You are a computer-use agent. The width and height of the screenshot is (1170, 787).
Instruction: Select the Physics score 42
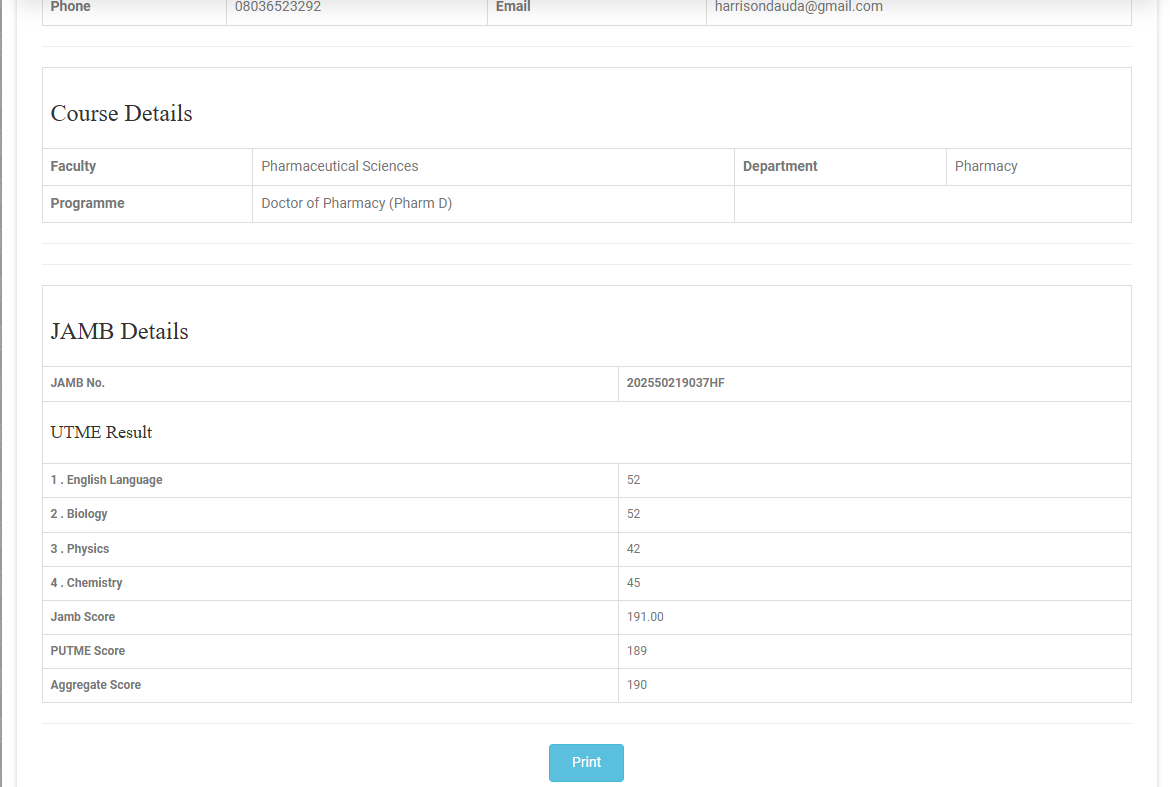(x=634, y=549)
